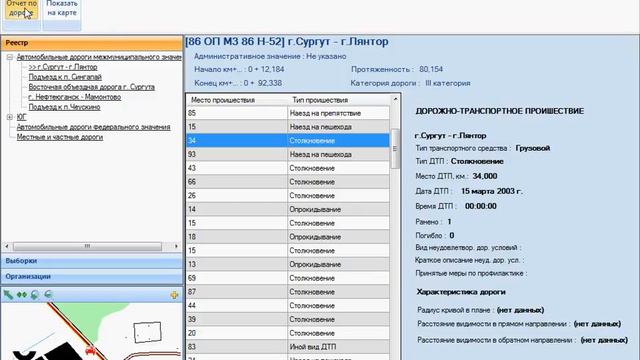Sort by 'Место происшествия' column header
The width and height of the screenshot is (640, 360).
pyautogui.click(x=237, y=100)
